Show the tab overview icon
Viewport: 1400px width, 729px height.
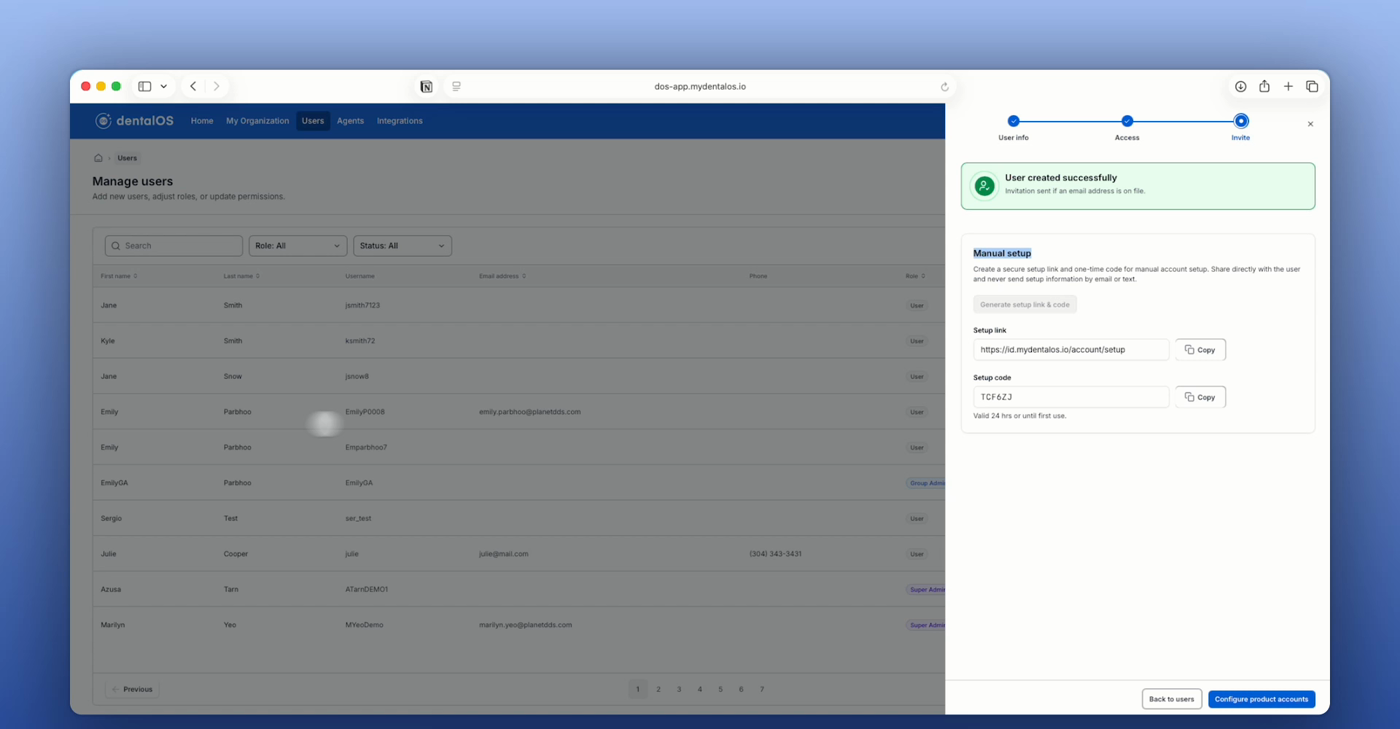1312,87
